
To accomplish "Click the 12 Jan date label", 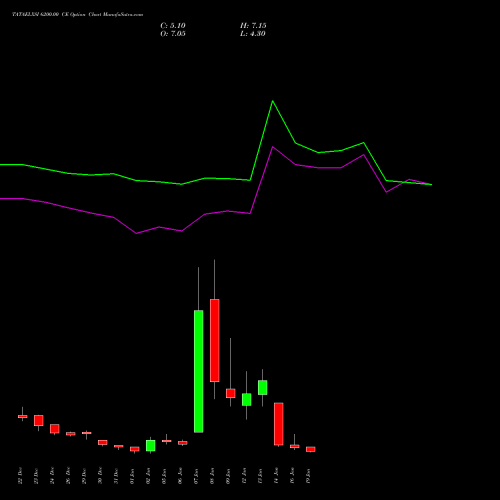I will [x=244, y=476].
